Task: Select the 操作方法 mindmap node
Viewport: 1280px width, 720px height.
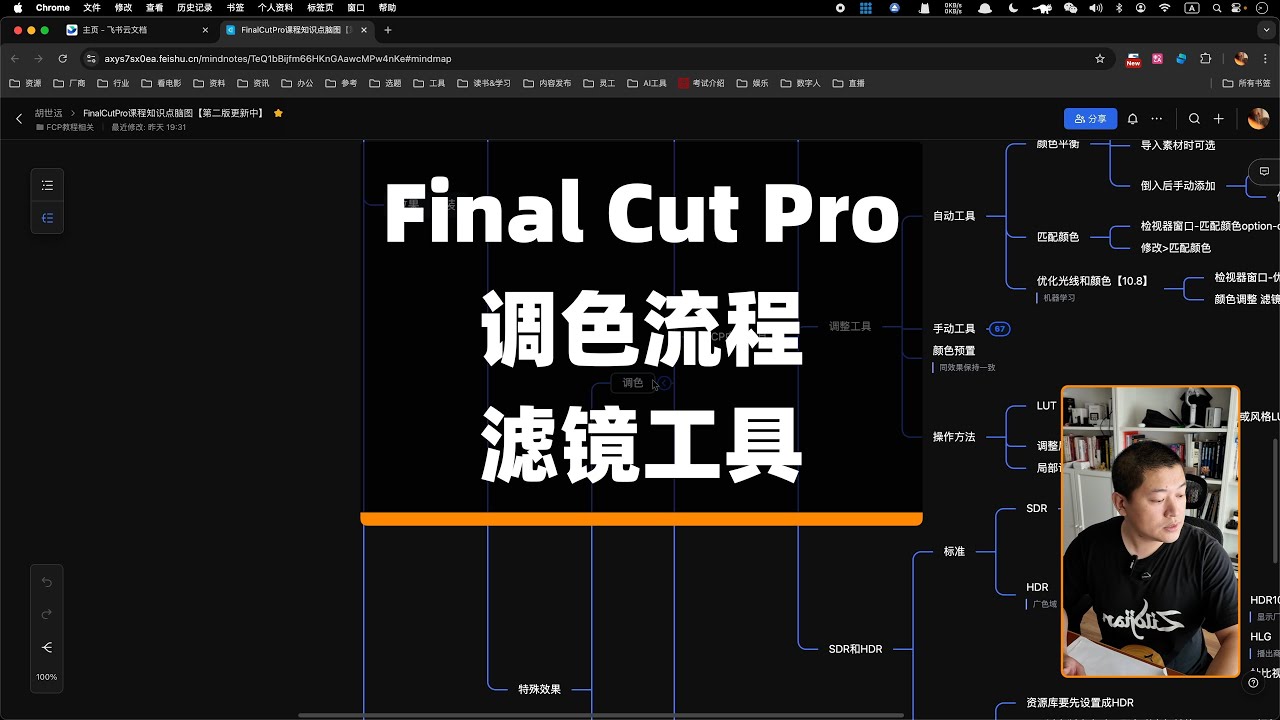Action: point(954,437)
